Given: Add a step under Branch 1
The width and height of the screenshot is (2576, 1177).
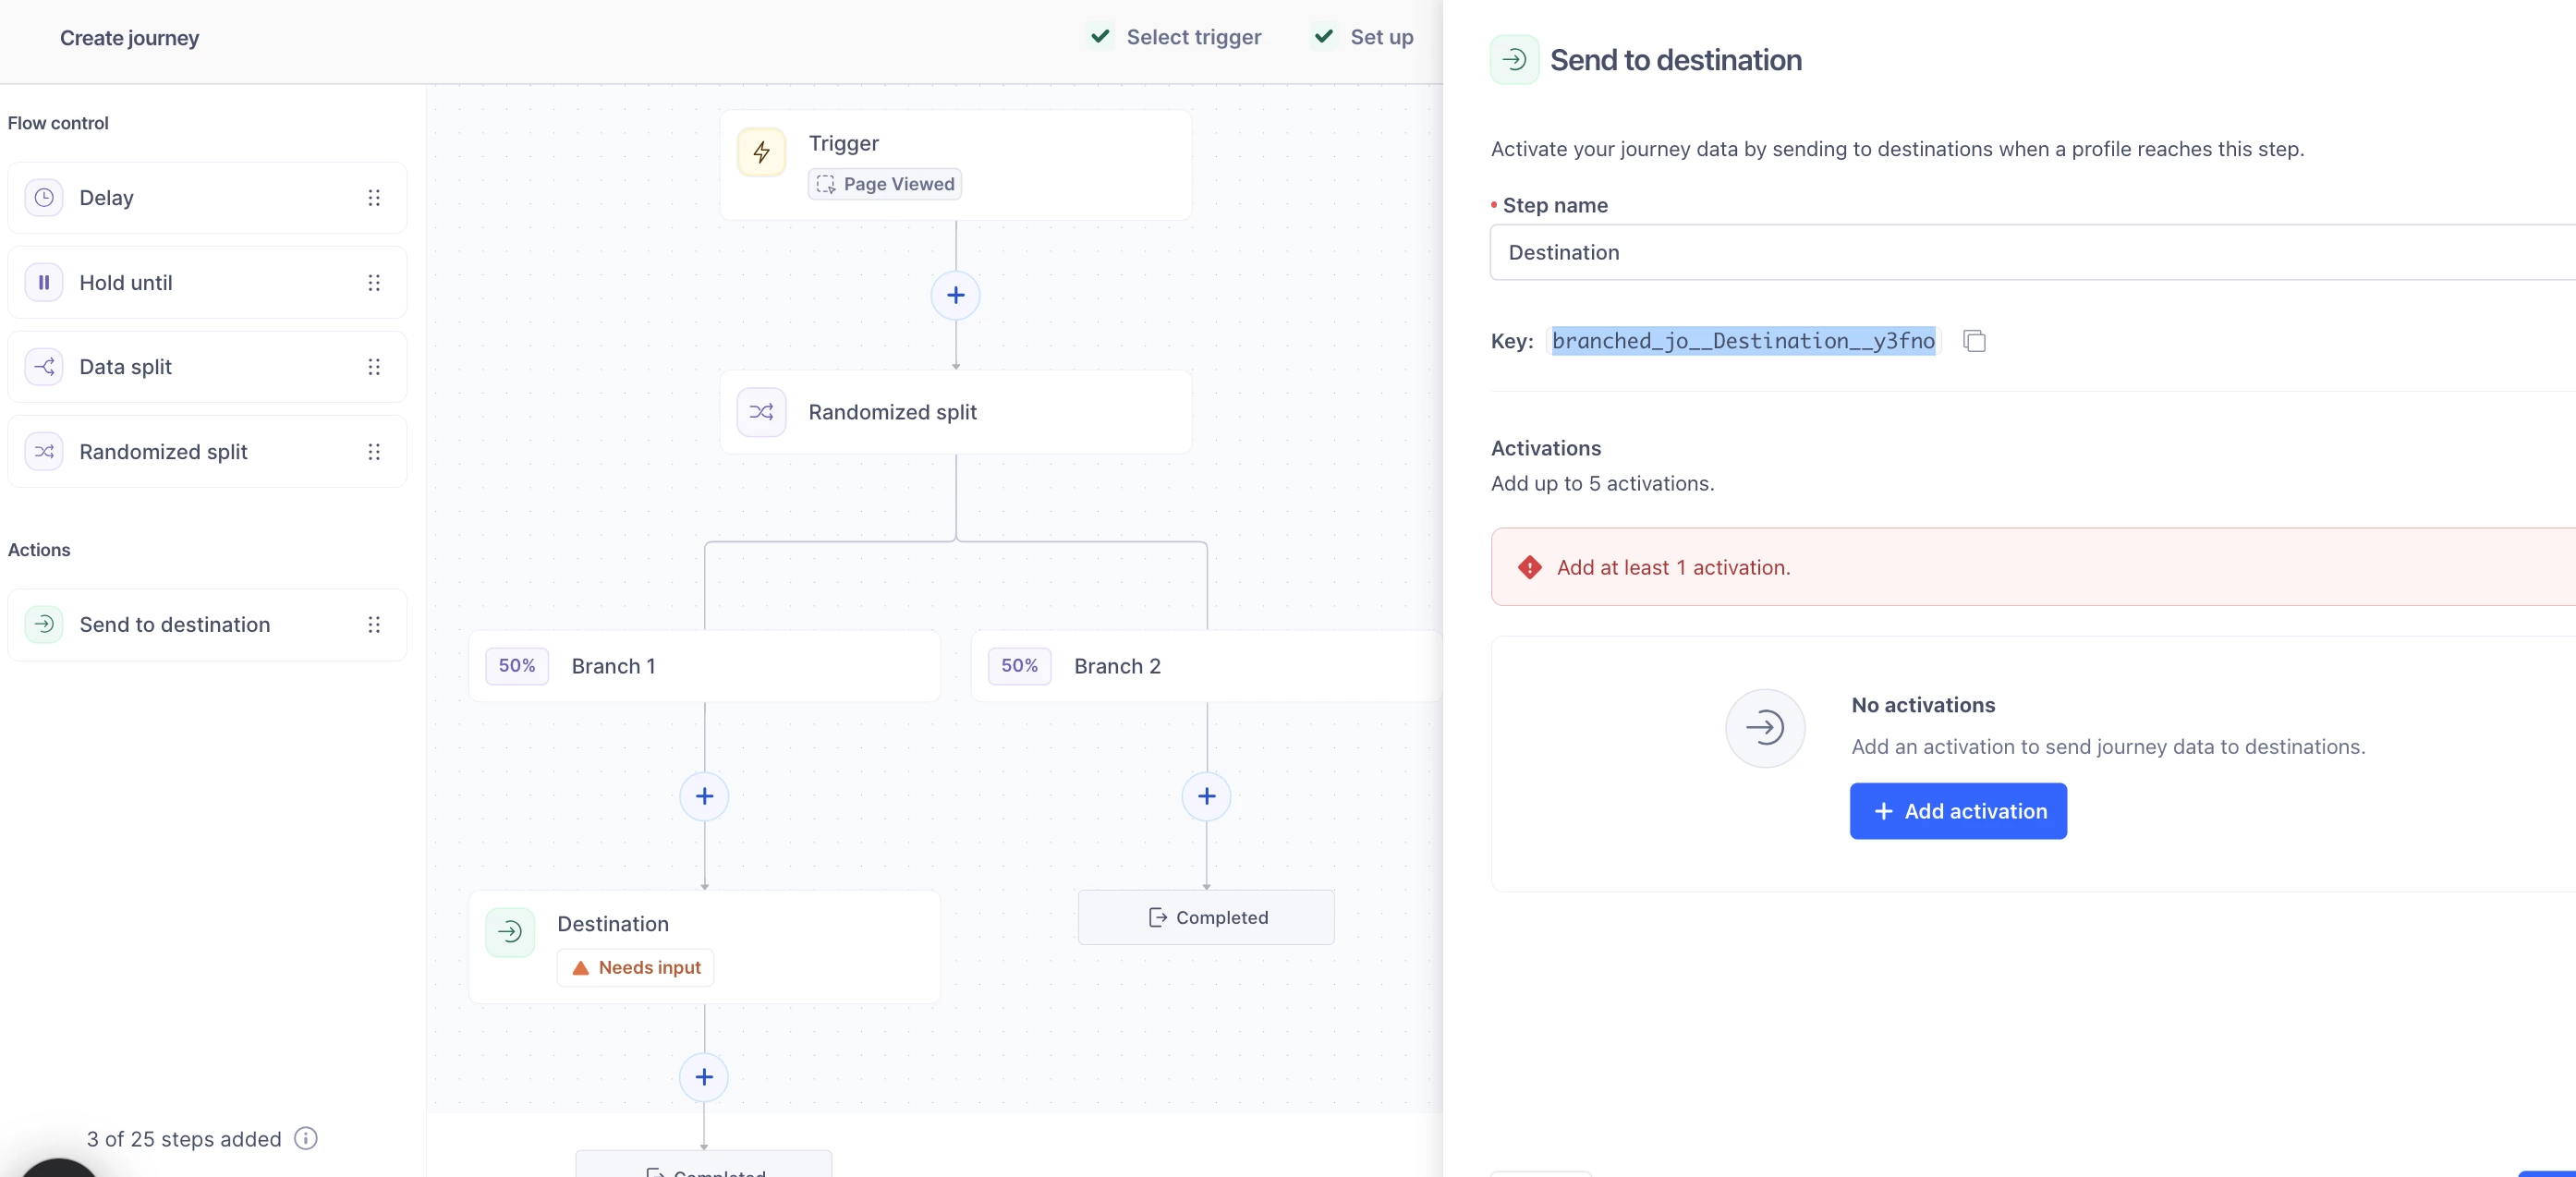Looking at the screenshot, I should click(x=705, y=796).
